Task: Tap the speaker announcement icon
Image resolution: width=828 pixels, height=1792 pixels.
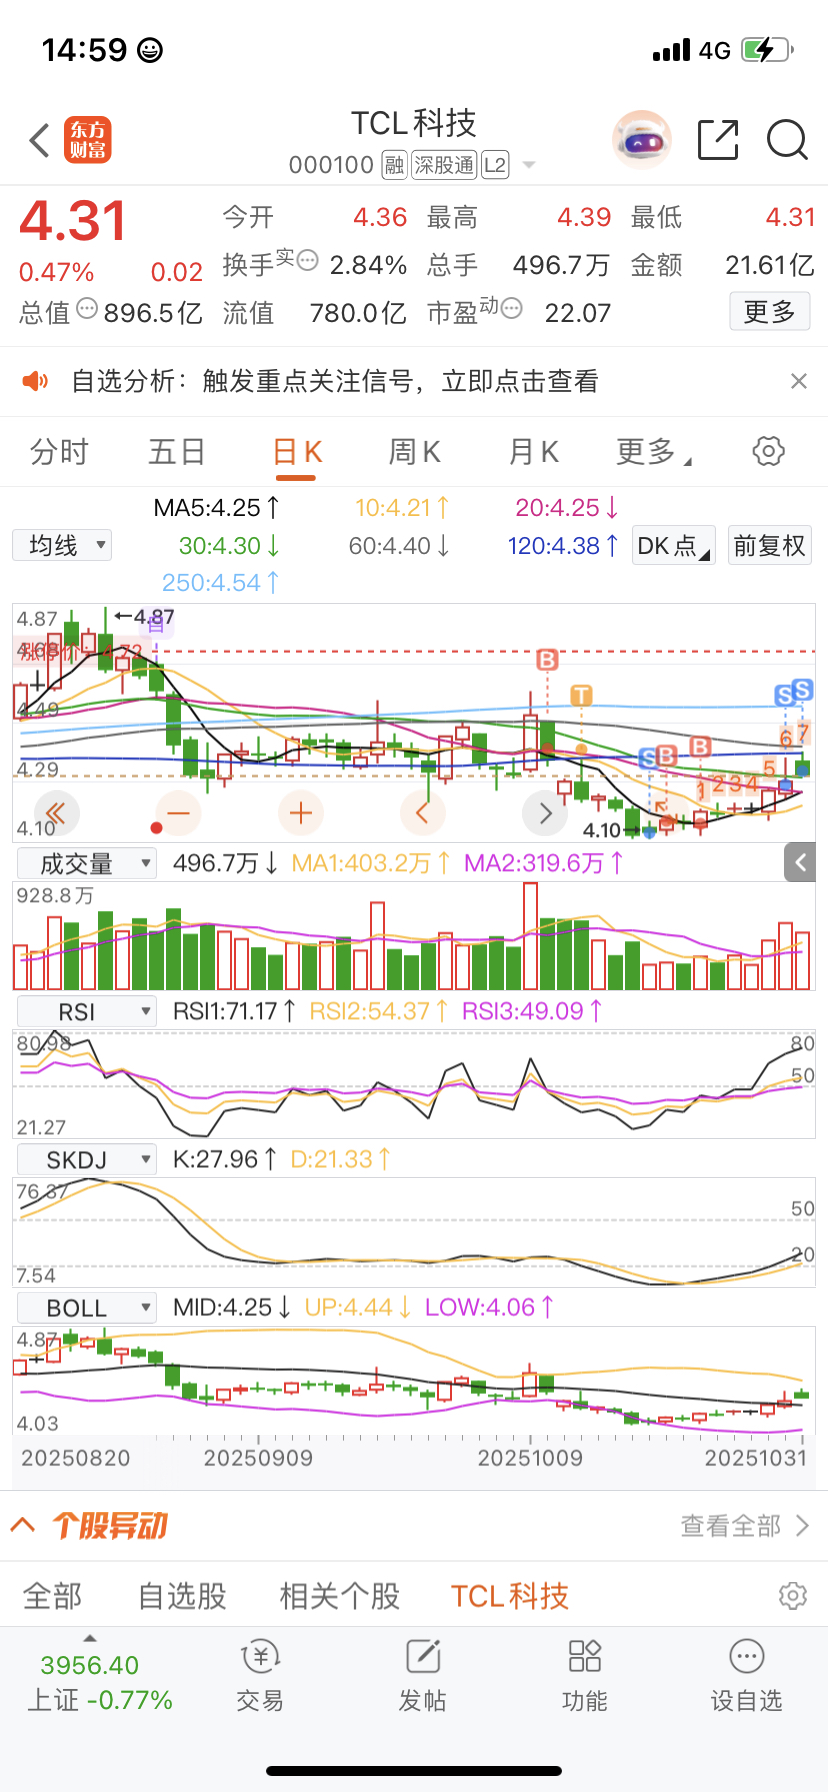Action: pyautogui.click(x=36, y=381)
